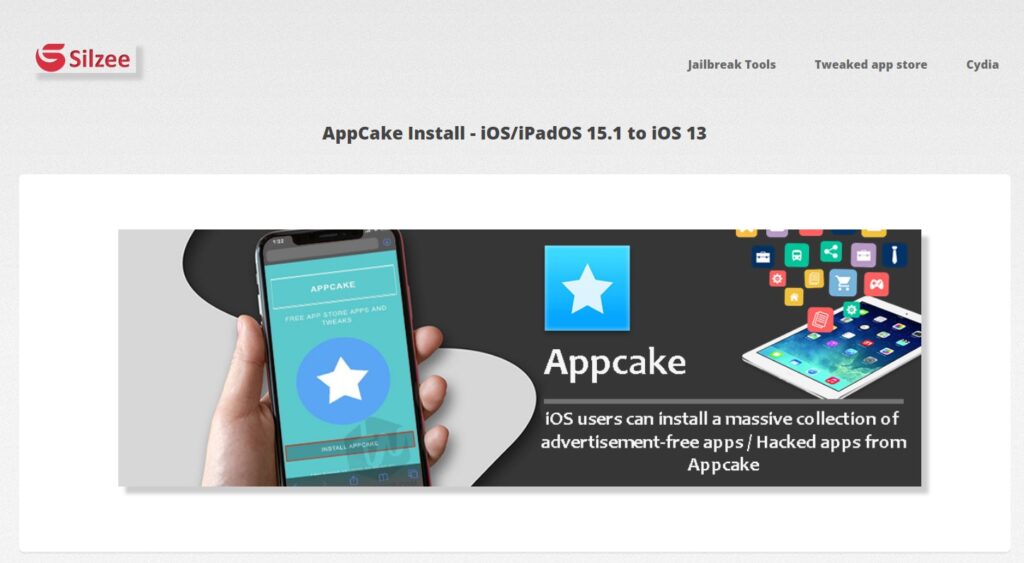Viewport: 1024px width, 563px height.
Task: Click the iPad image in the banner
Action: 833,347
